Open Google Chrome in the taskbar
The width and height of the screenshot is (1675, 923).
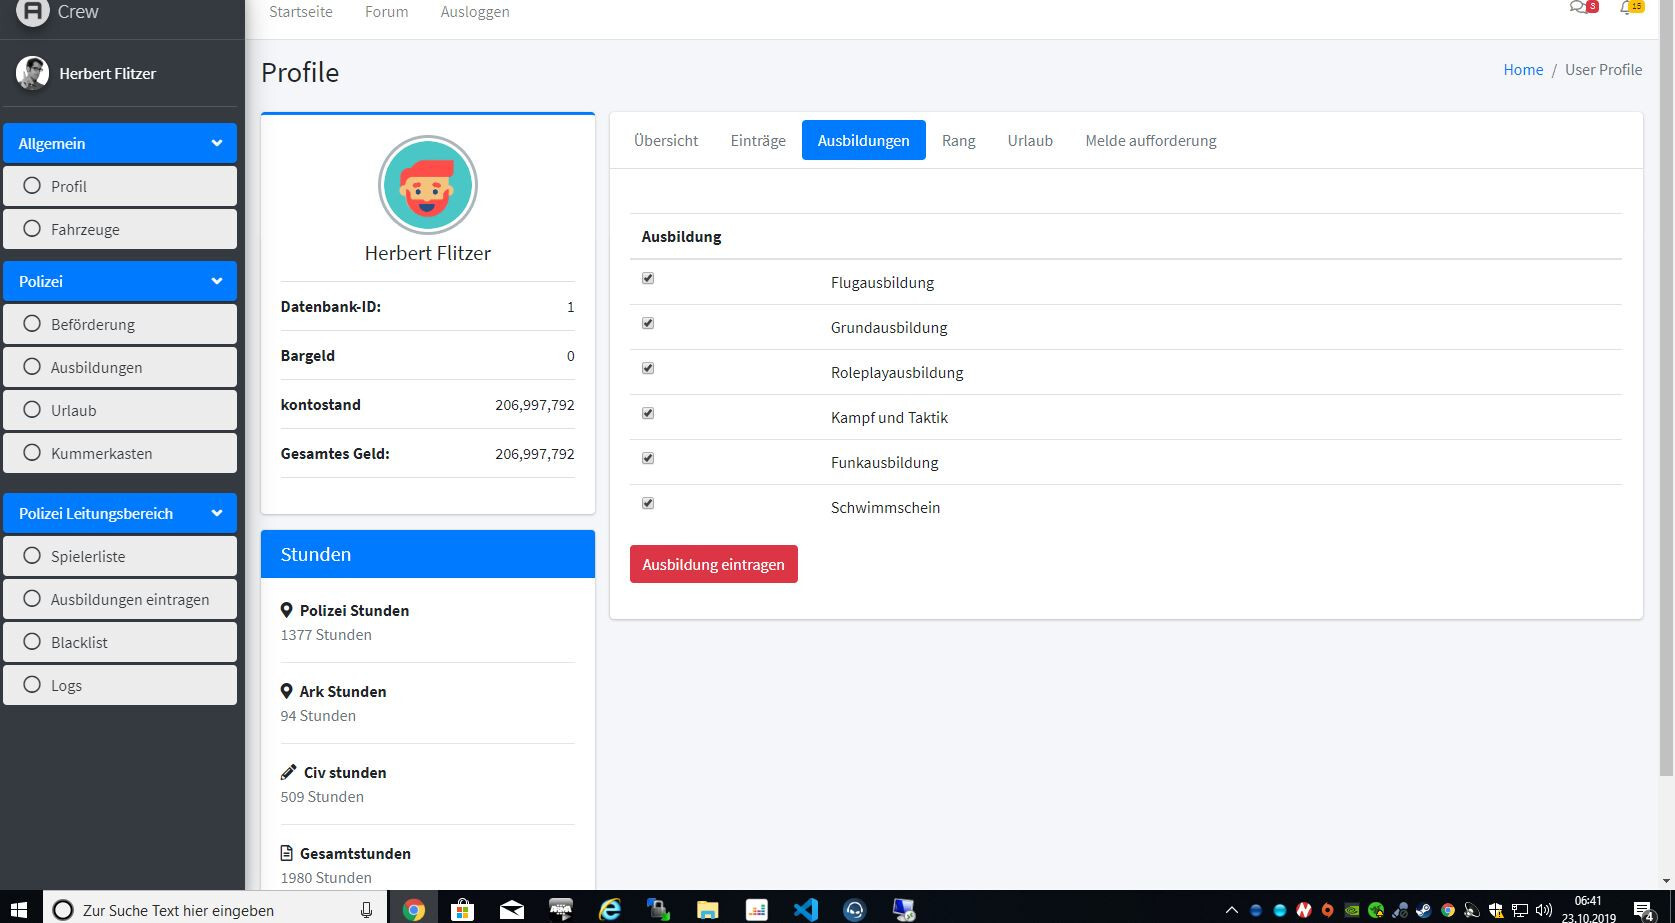(414, 909)
